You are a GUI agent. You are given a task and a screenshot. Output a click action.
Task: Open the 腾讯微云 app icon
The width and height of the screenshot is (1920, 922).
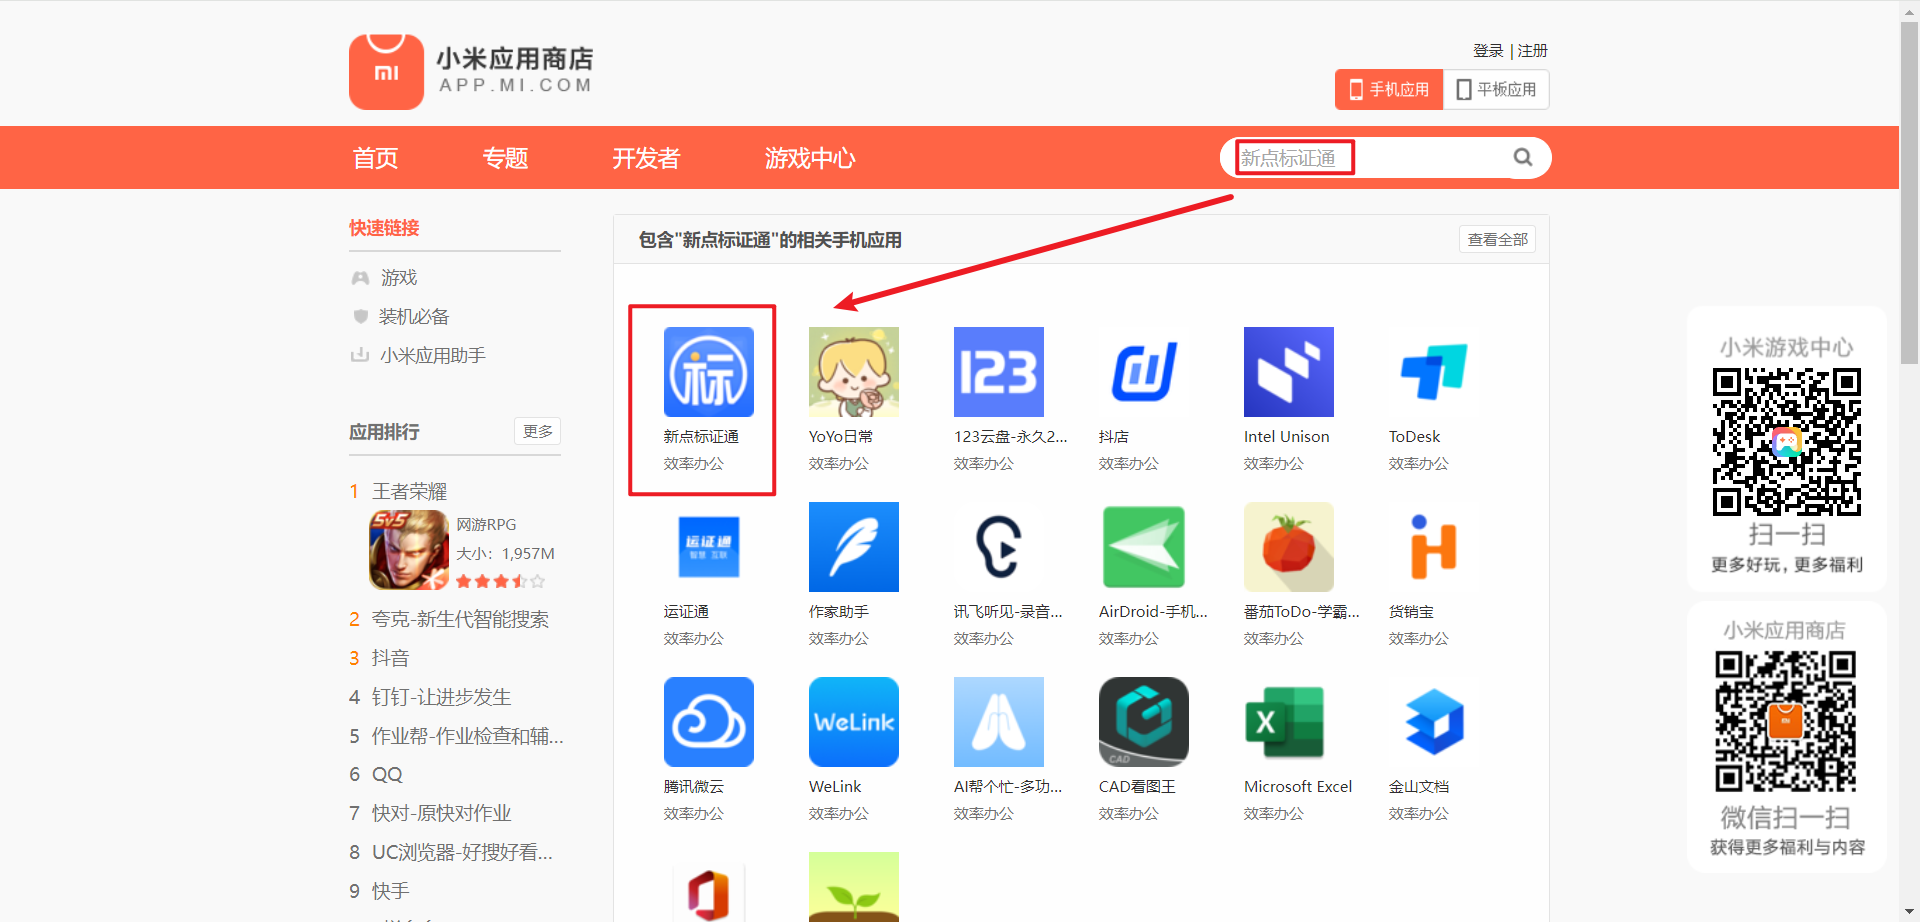pos(708,722)
